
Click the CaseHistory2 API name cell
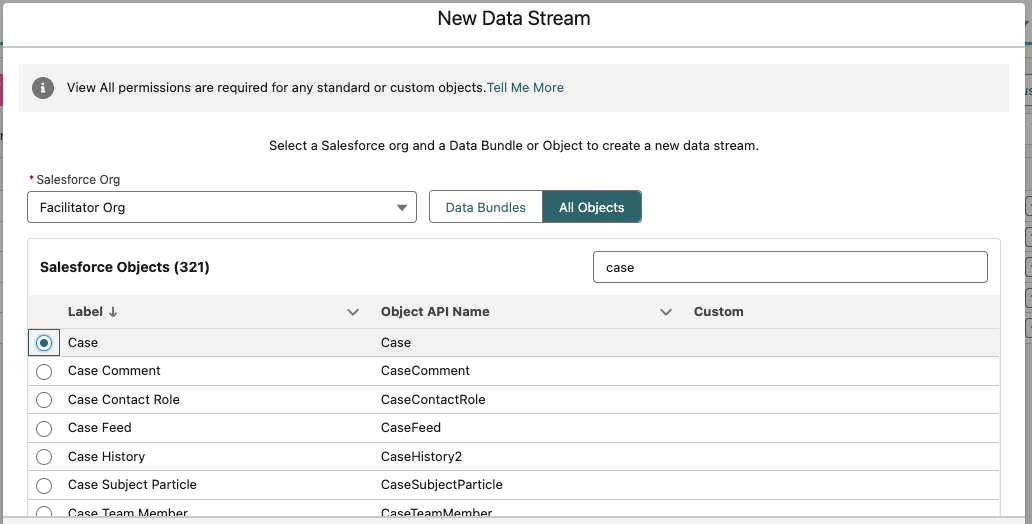point(421,457)
